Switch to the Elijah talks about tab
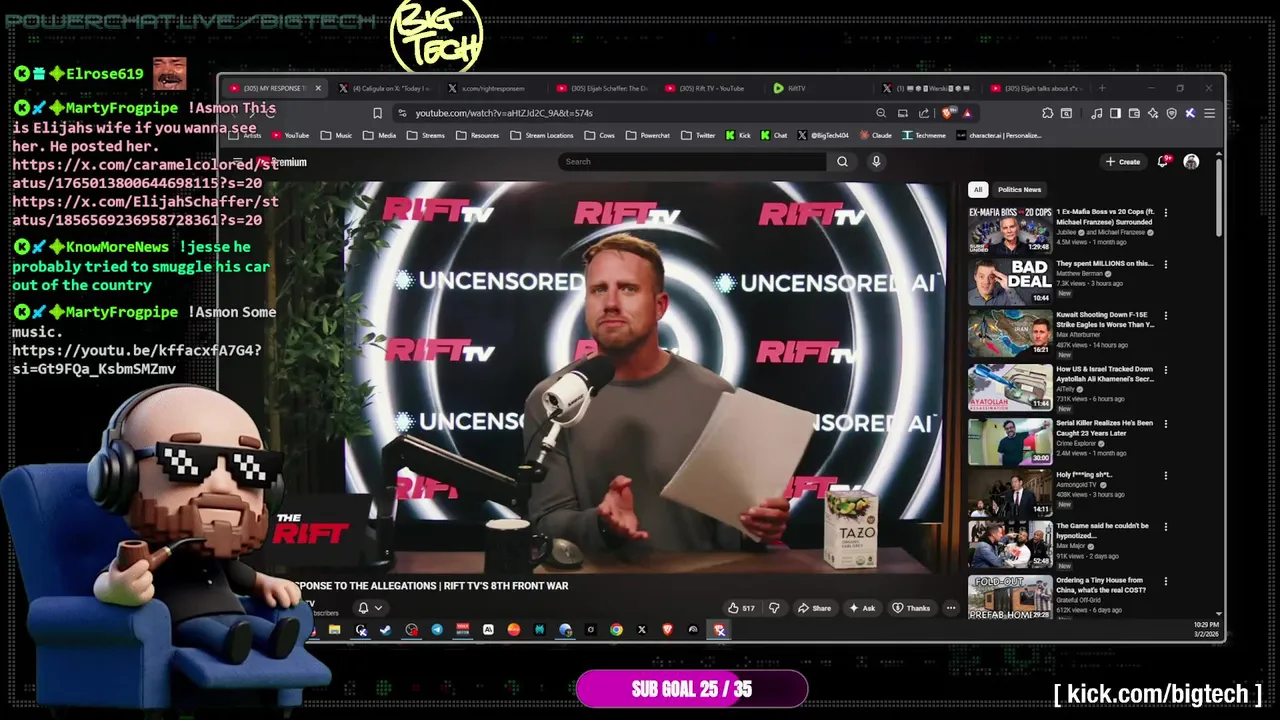The height and width of the screenshot is (720, 1280). 1035,88
